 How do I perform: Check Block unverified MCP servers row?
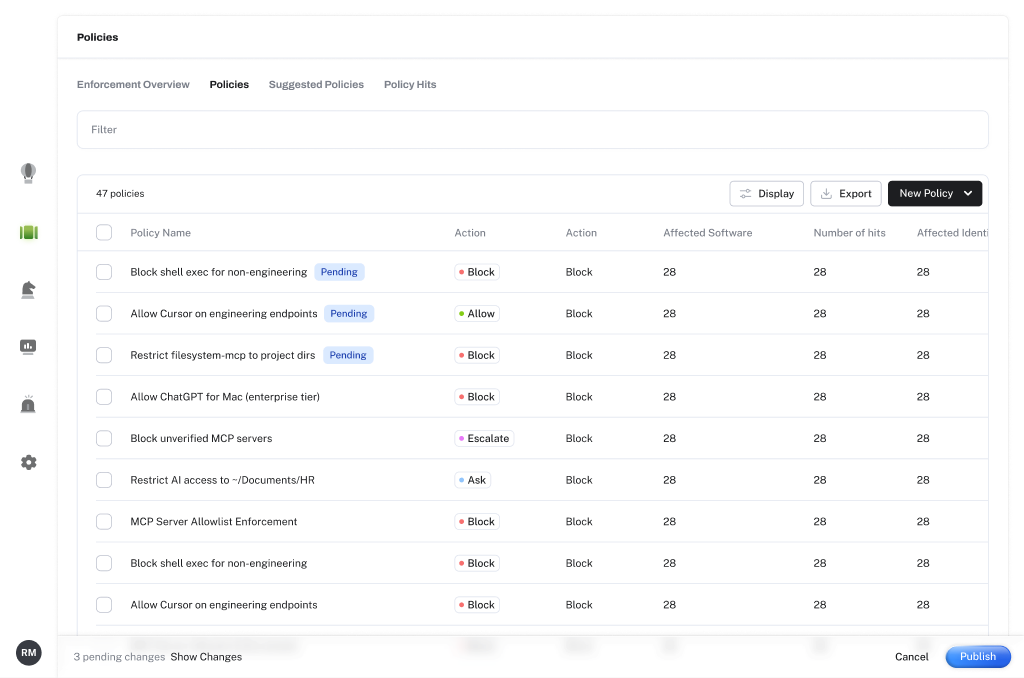104,438
